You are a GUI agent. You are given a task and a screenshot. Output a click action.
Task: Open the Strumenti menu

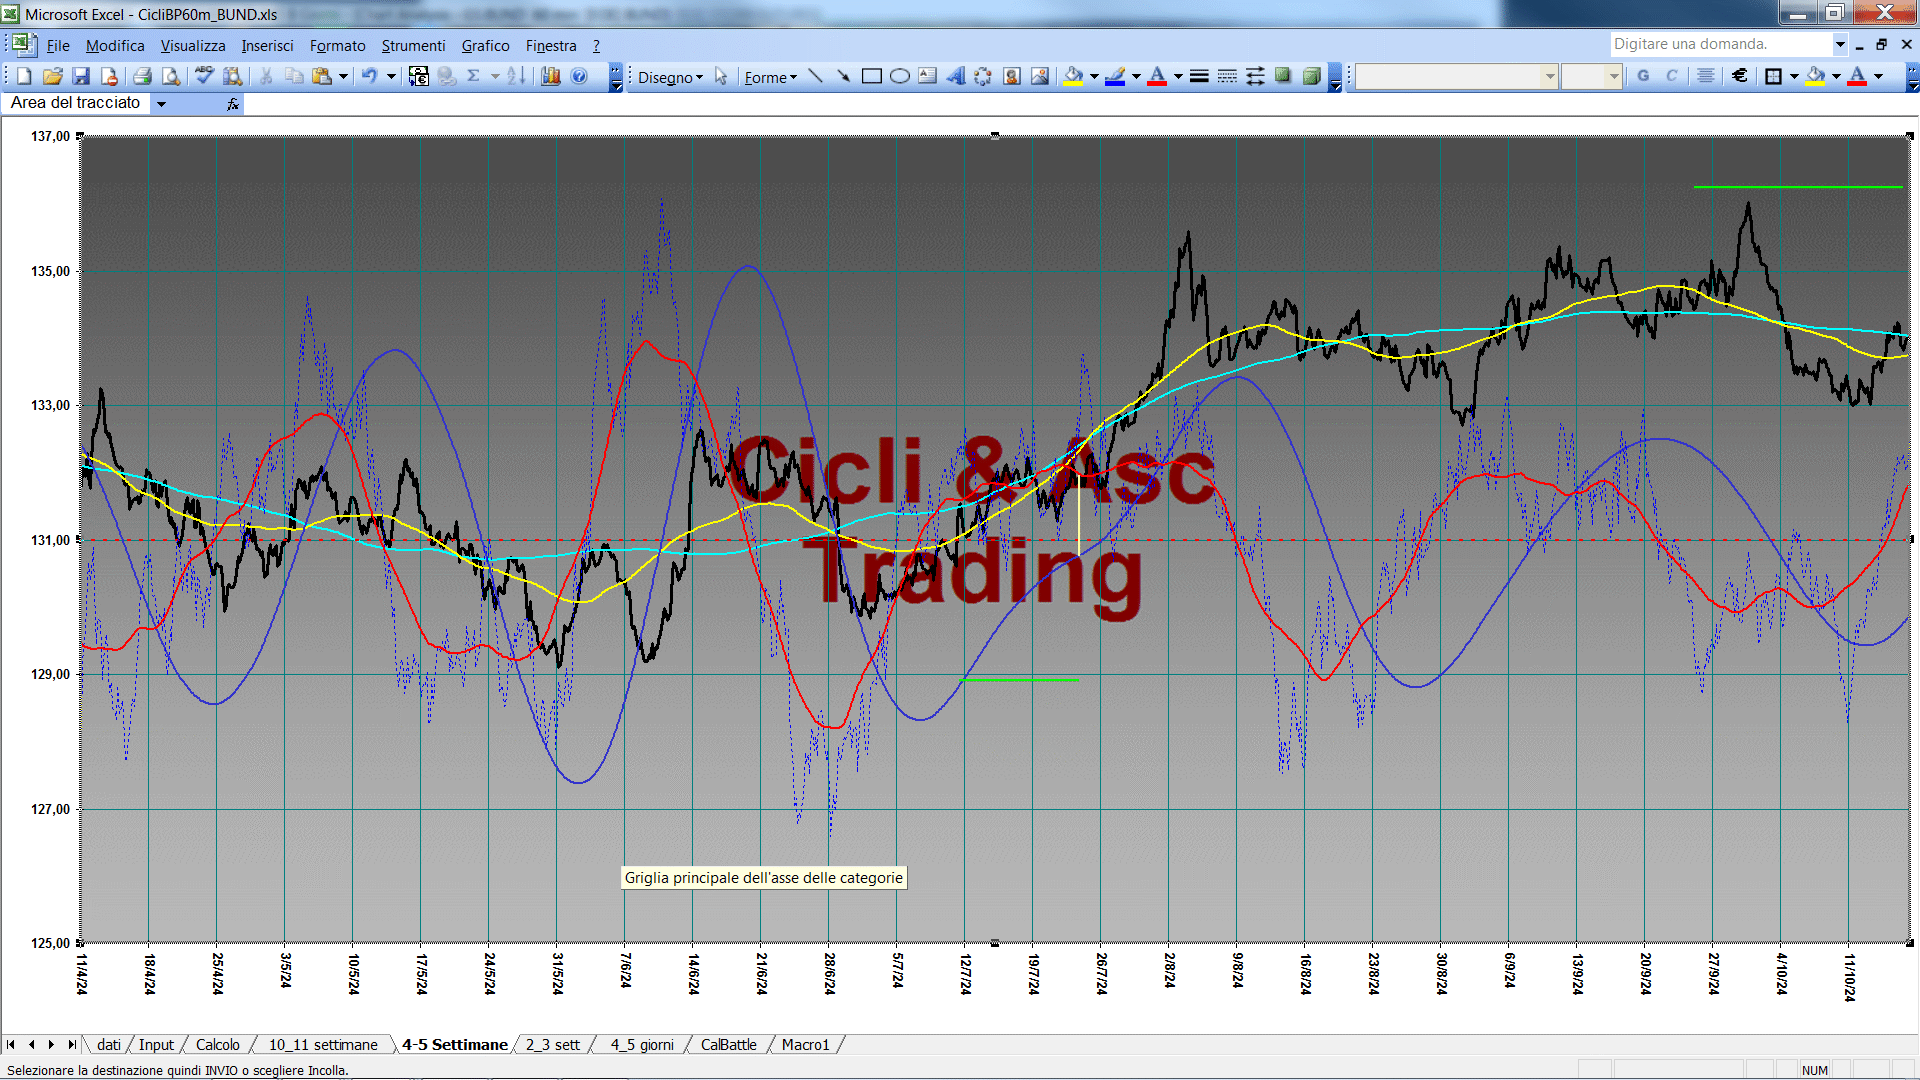[413, 45]
